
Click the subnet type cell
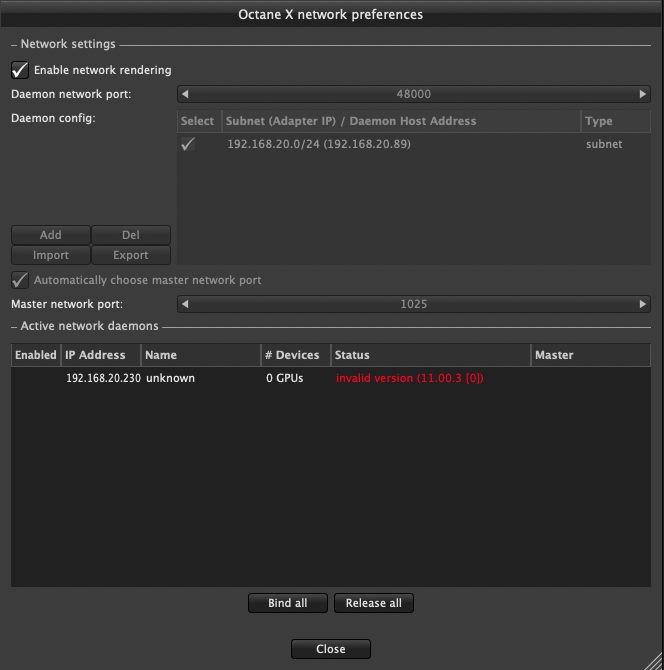pyautogui.click(x=604, y=144)
